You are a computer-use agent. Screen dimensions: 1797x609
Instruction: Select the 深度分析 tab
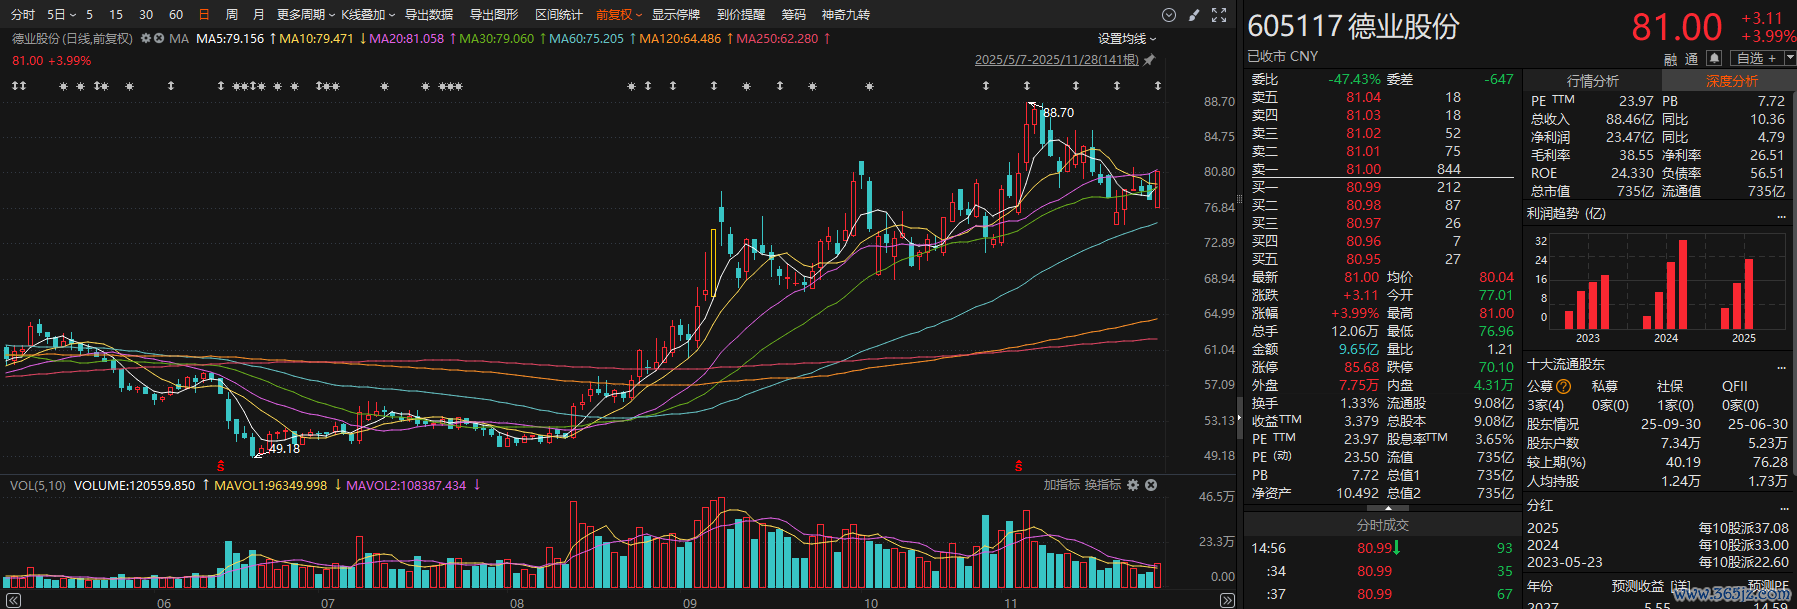point(1731,81)
